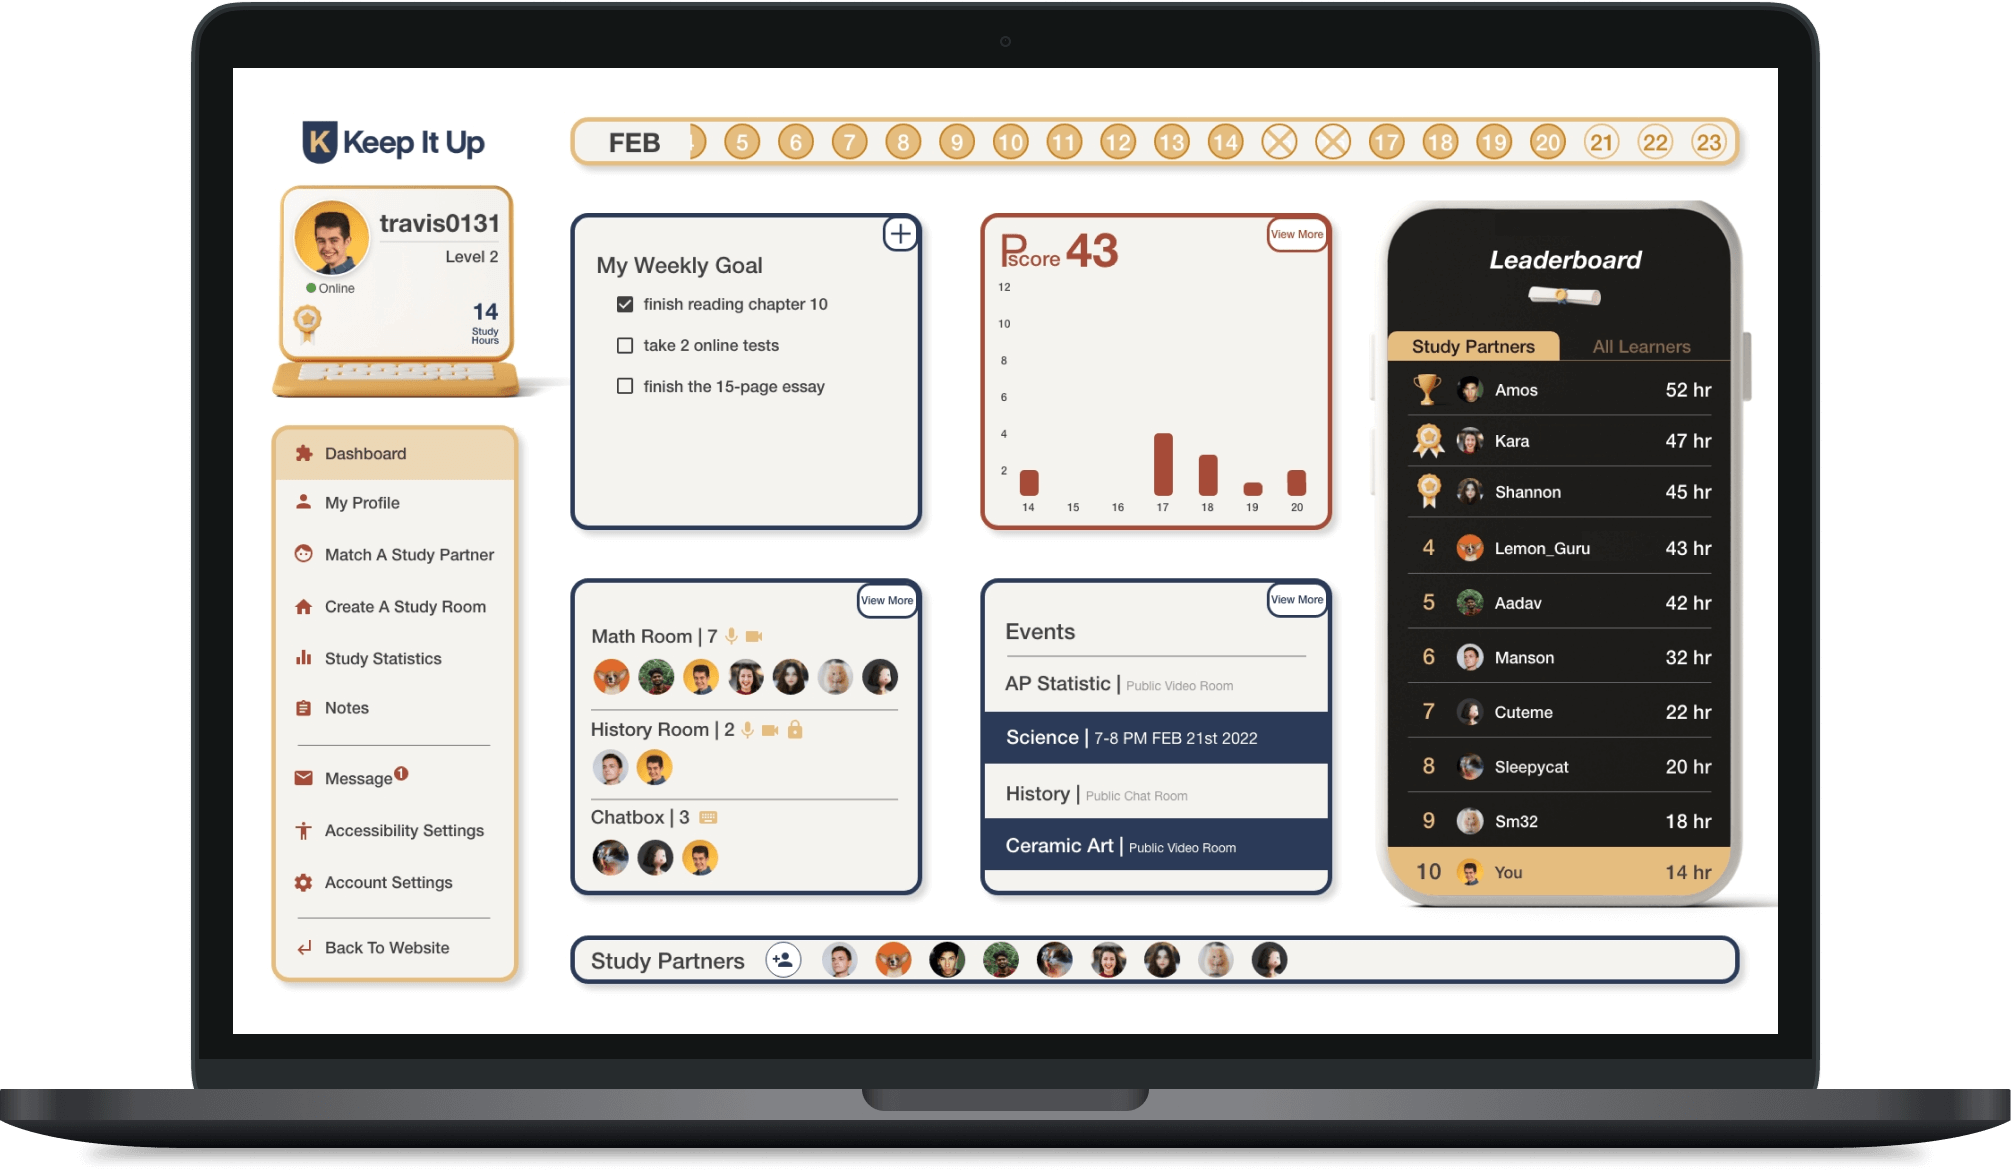Check off finish reading chapter 10
Viewport: 2011px width, 1171px height.
[624, 304]
